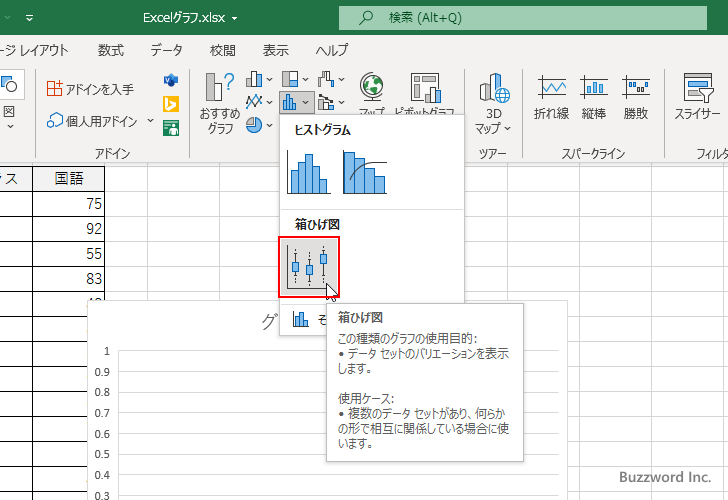Insert a 折れ線 sparkline
This screenshot has width=728, height=500.
(551, 98)
